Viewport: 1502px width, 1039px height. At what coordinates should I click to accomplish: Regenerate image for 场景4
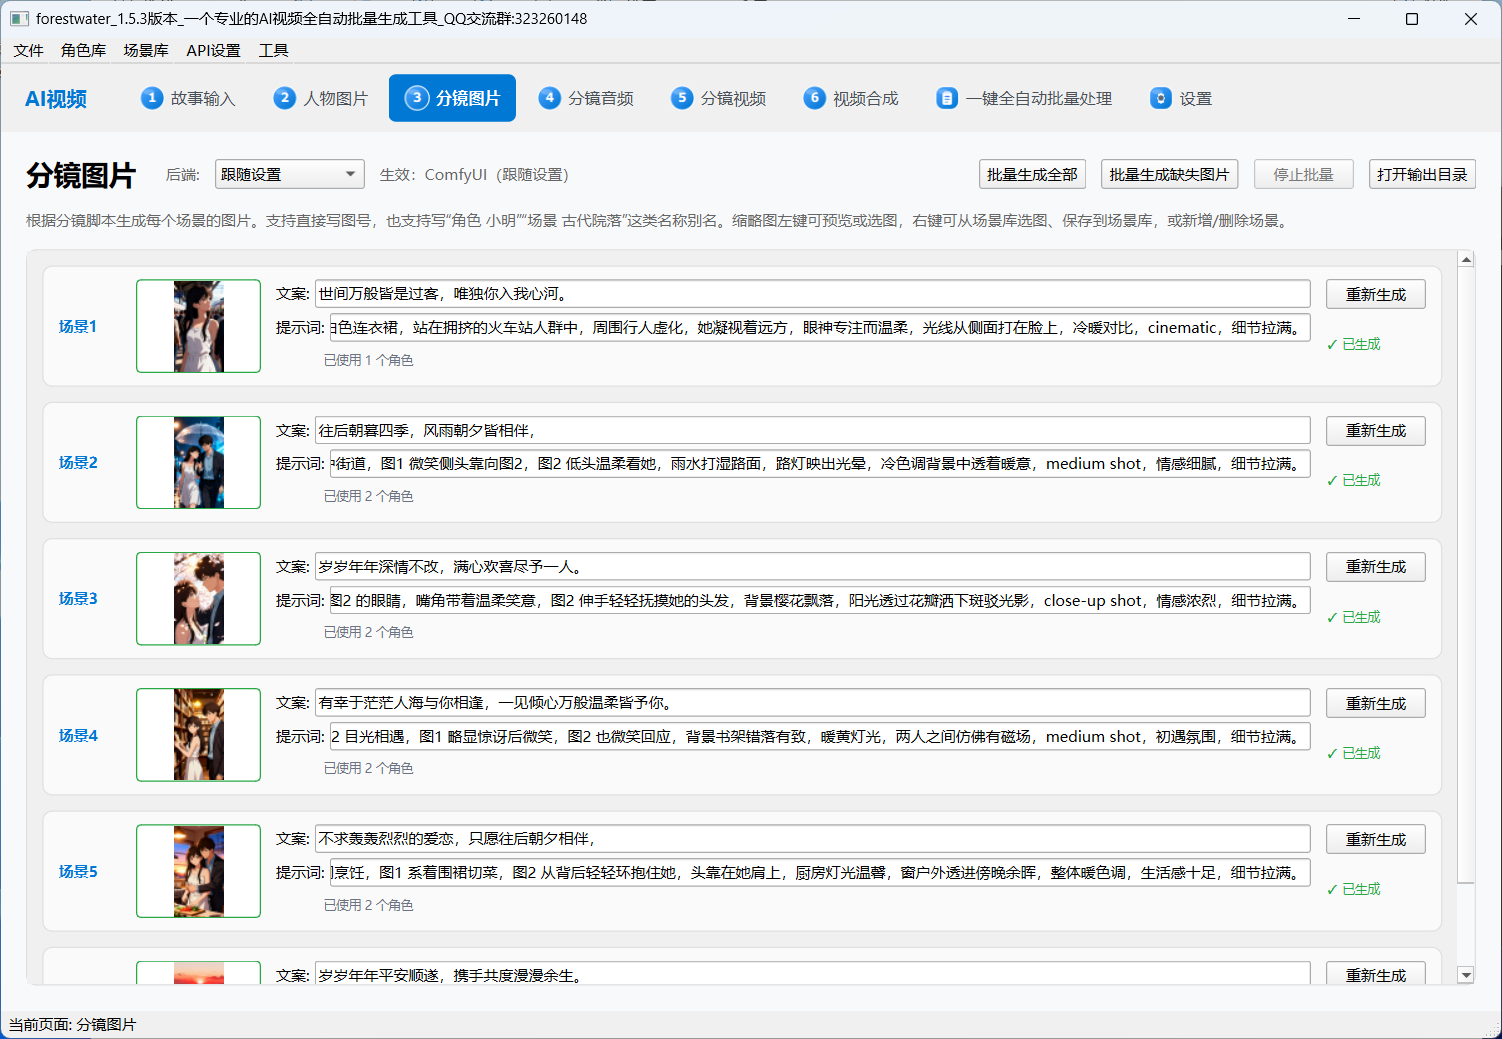[x=1376, y=703]
